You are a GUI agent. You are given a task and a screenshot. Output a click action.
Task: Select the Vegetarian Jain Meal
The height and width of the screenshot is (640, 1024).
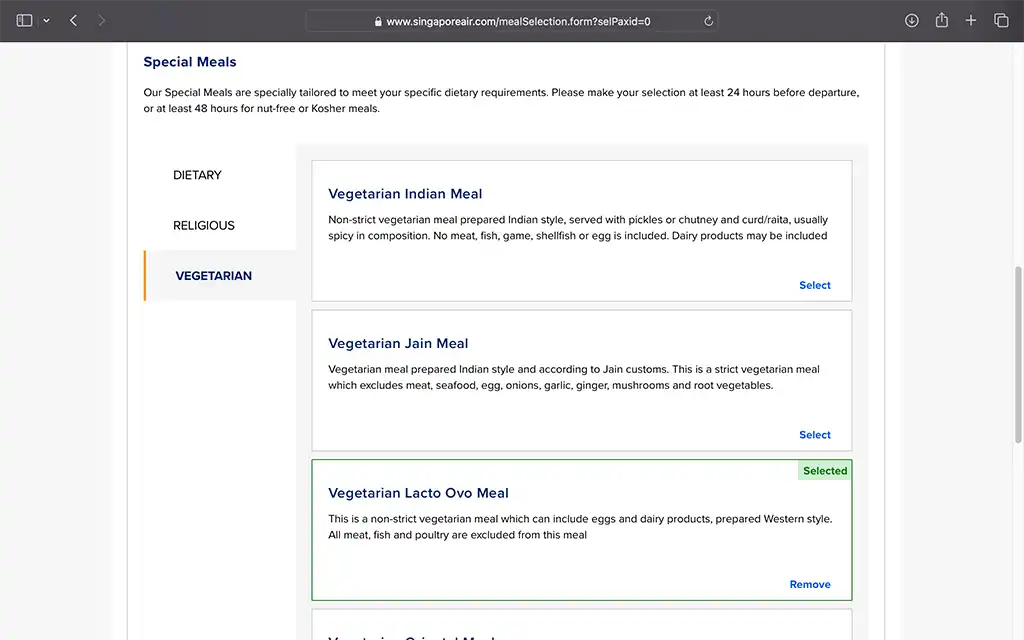[x=814, y=435]
